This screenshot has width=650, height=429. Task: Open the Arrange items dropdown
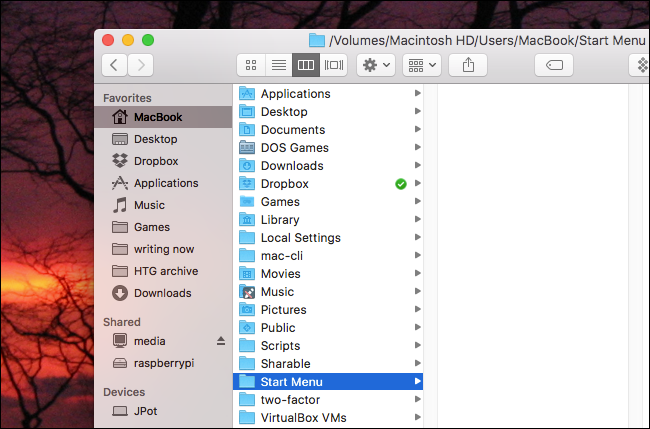click(x=422, y=65)
